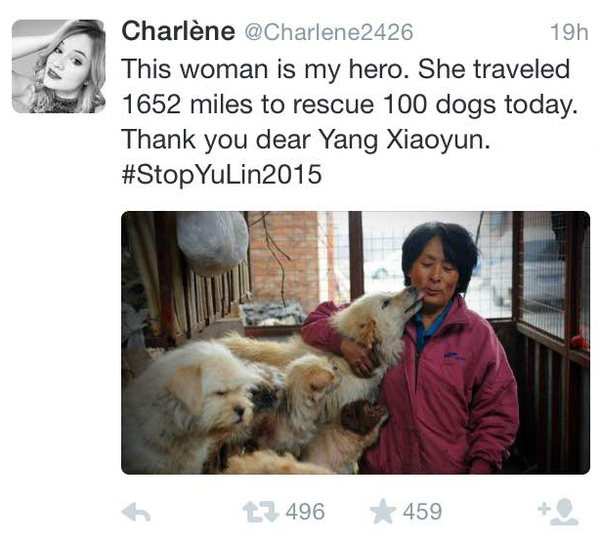This screenshot has height=542, width=600.
Task: View the attached photo of woman with dogs
Action: pos(355,343)
